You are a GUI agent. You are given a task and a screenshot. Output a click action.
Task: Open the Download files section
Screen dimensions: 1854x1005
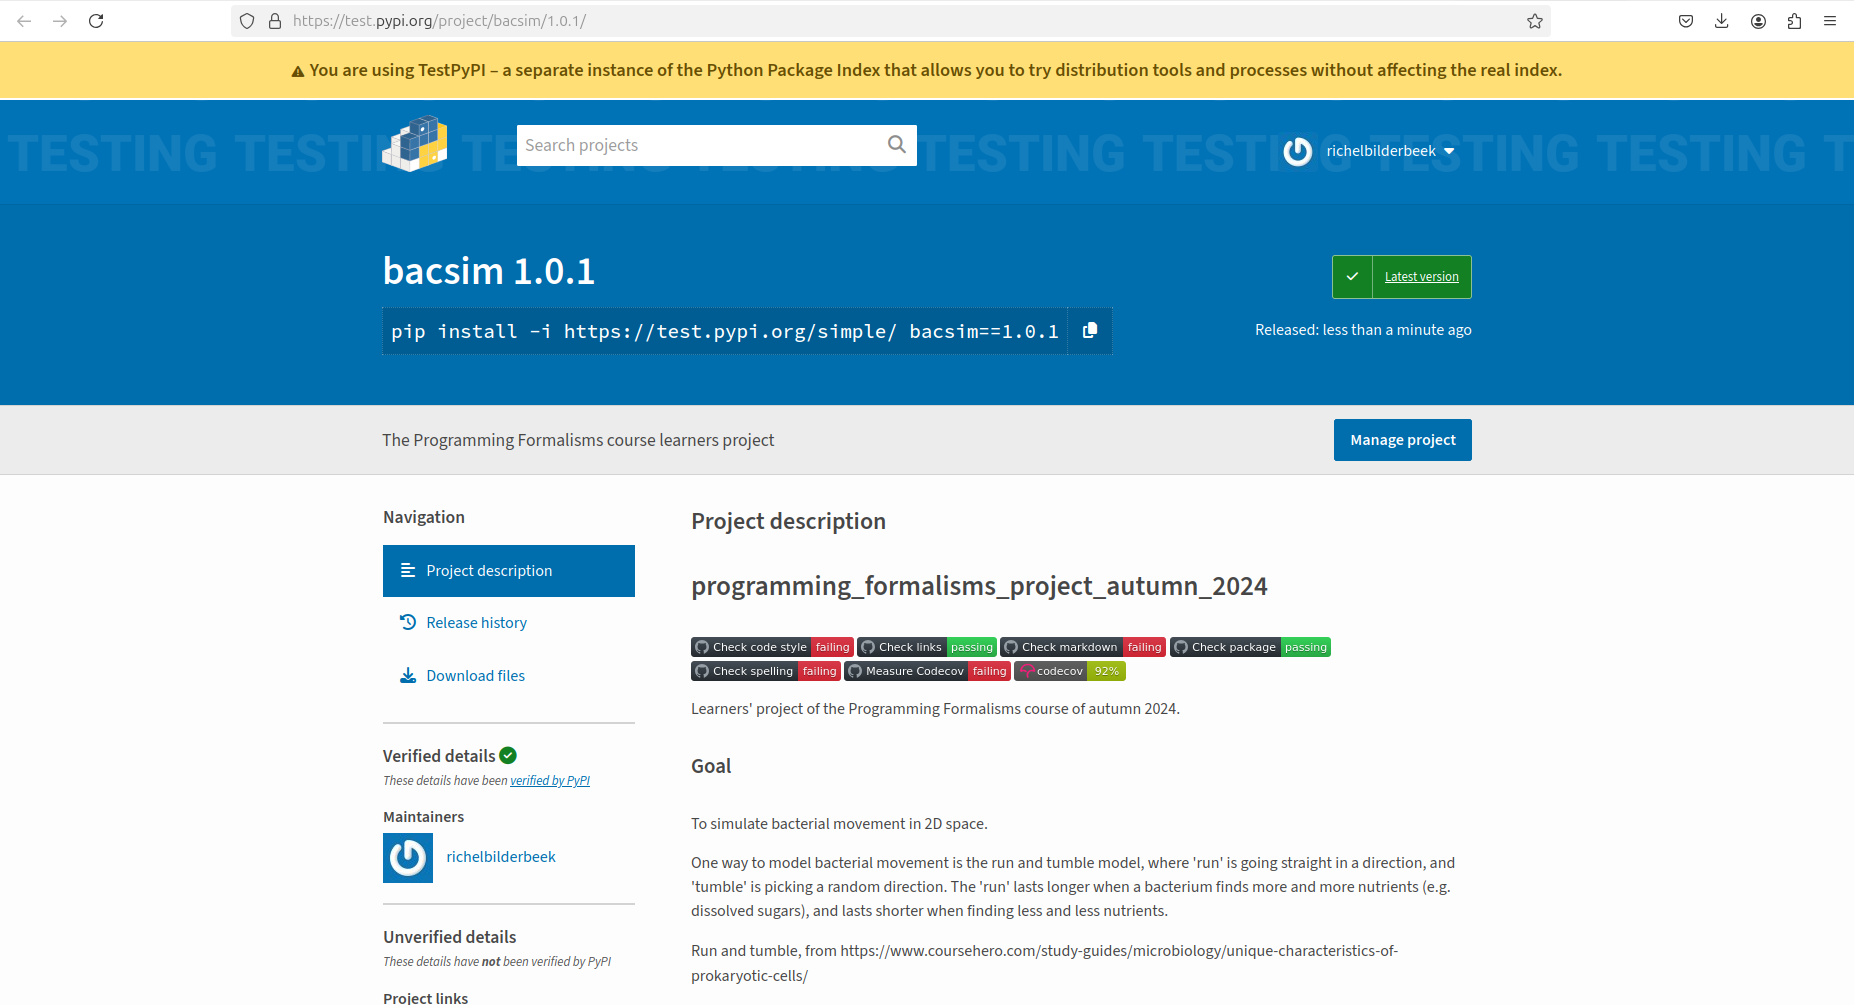(x=475, y=675)
